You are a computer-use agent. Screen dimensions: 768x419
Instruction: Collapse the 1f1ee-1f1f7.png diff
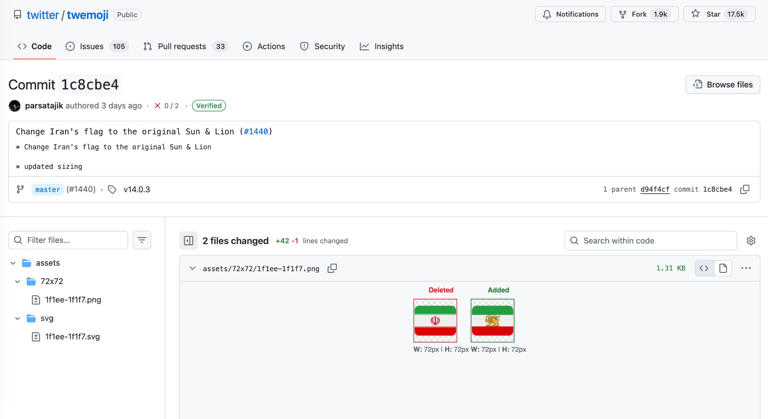[192, 268]
